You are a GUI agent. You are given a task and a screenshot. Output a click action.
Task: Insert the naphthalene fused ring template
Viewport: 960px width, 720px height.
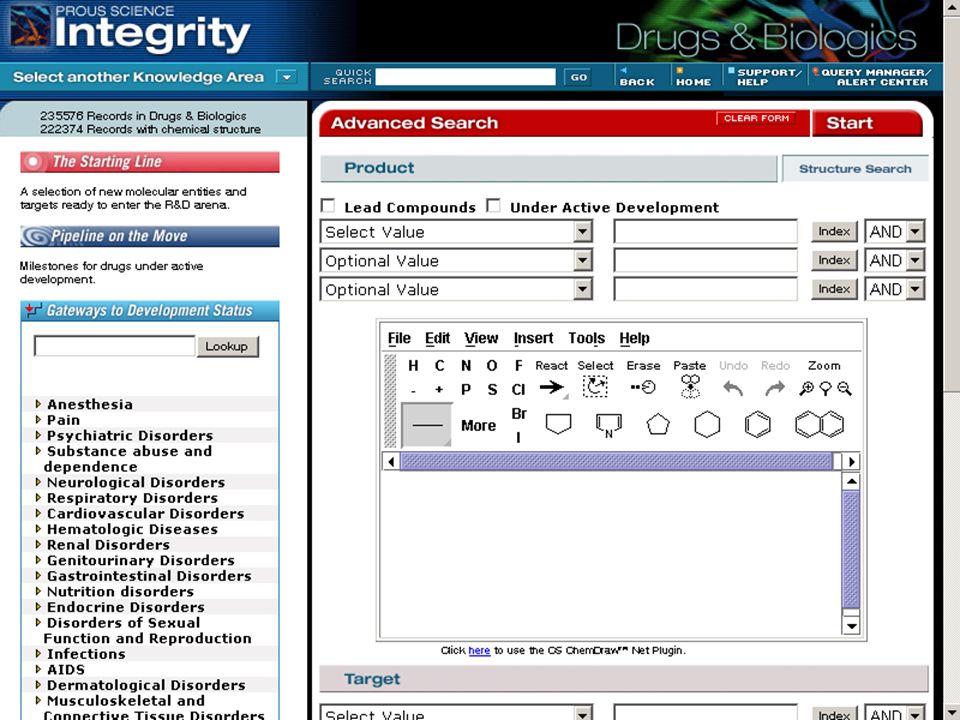[819, 424]
